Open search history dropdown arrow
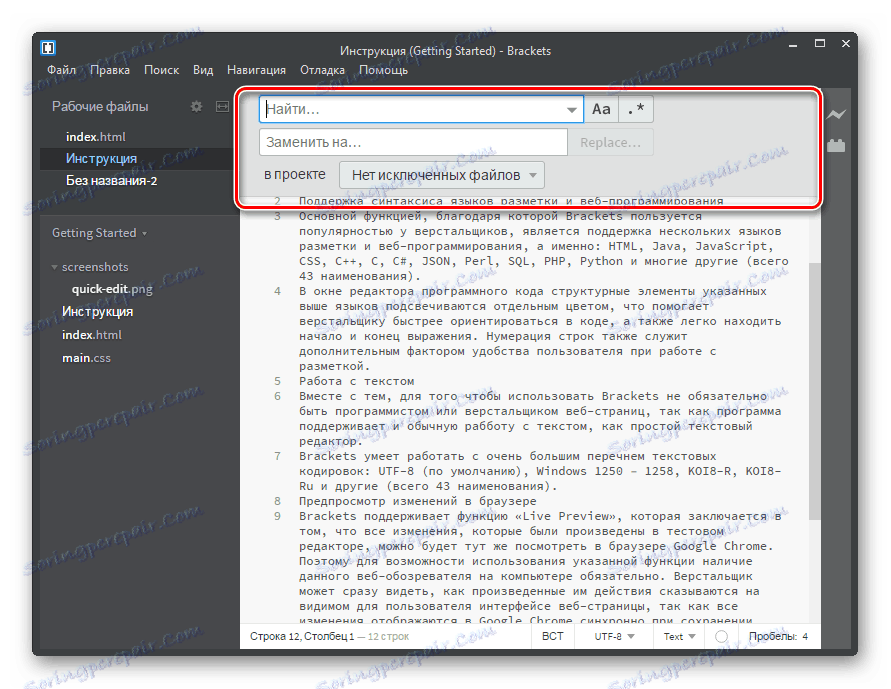 (572, 110)
